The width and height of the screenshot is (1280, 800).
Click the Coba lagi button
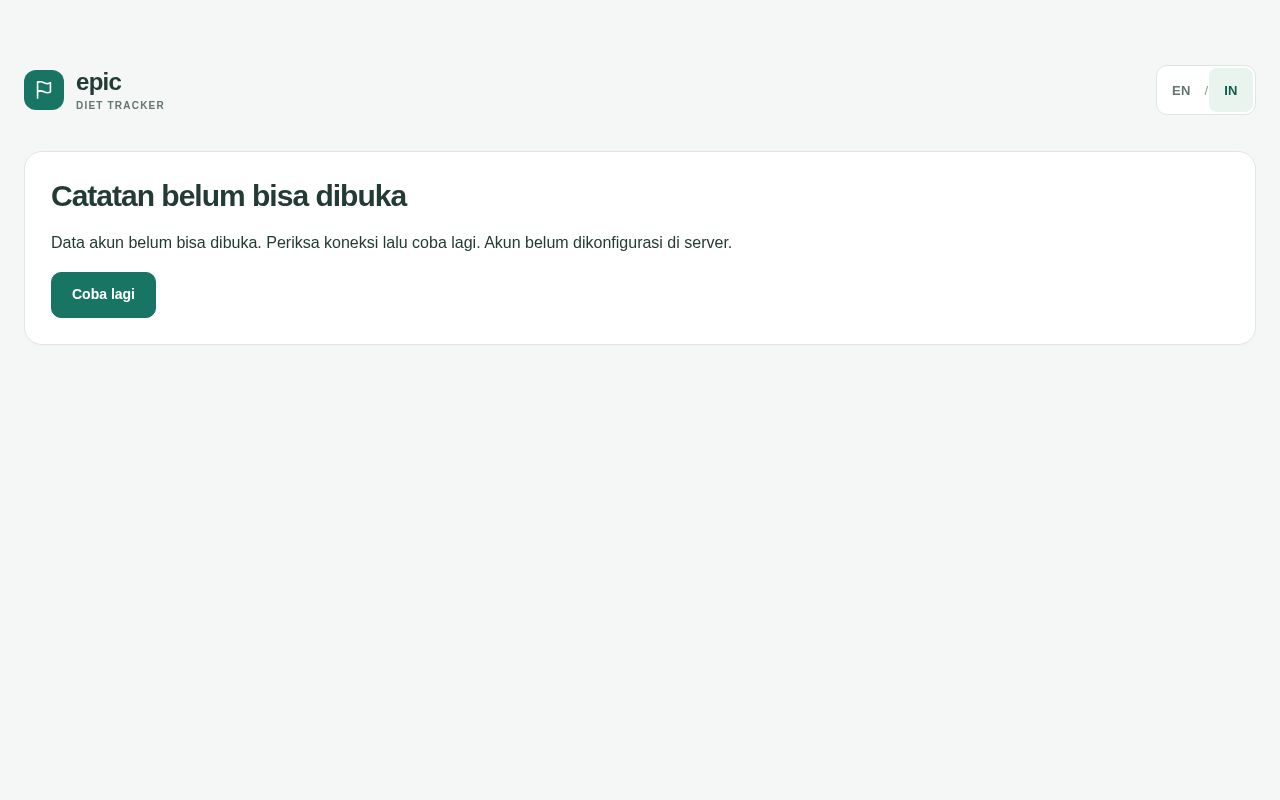(x=103, y=295)
